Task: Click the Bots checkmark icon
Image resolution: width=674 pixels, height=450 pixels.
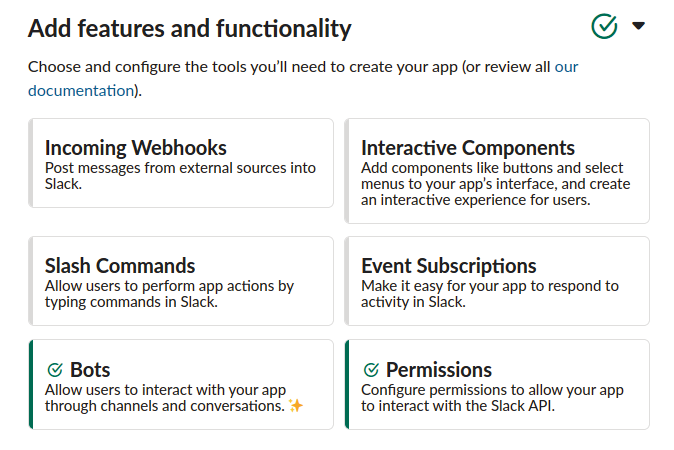Action: tap(55, 370)
